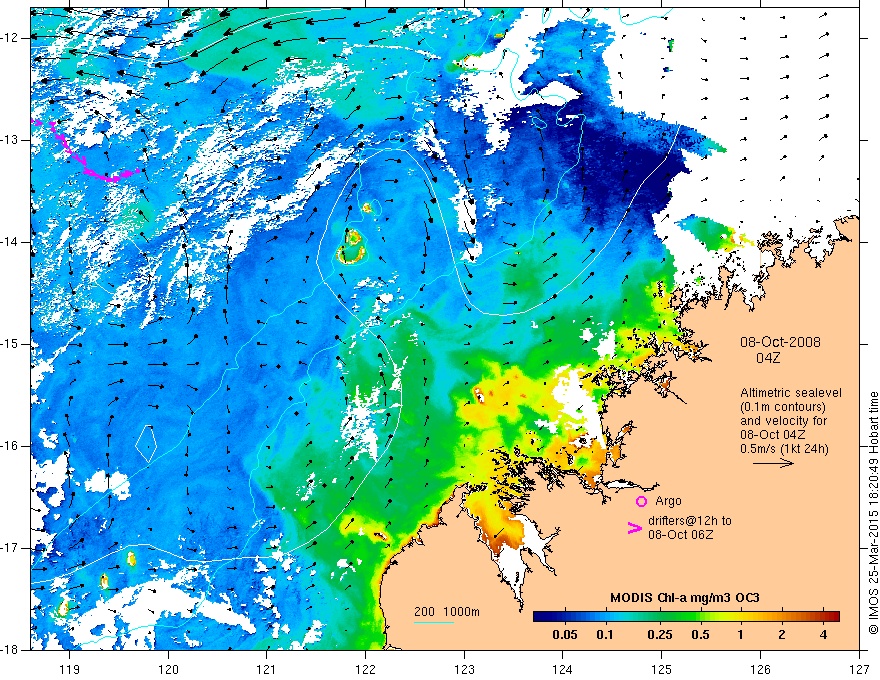Click the longitude axis label '119'

pyautogui.click(x=69, y=669)
